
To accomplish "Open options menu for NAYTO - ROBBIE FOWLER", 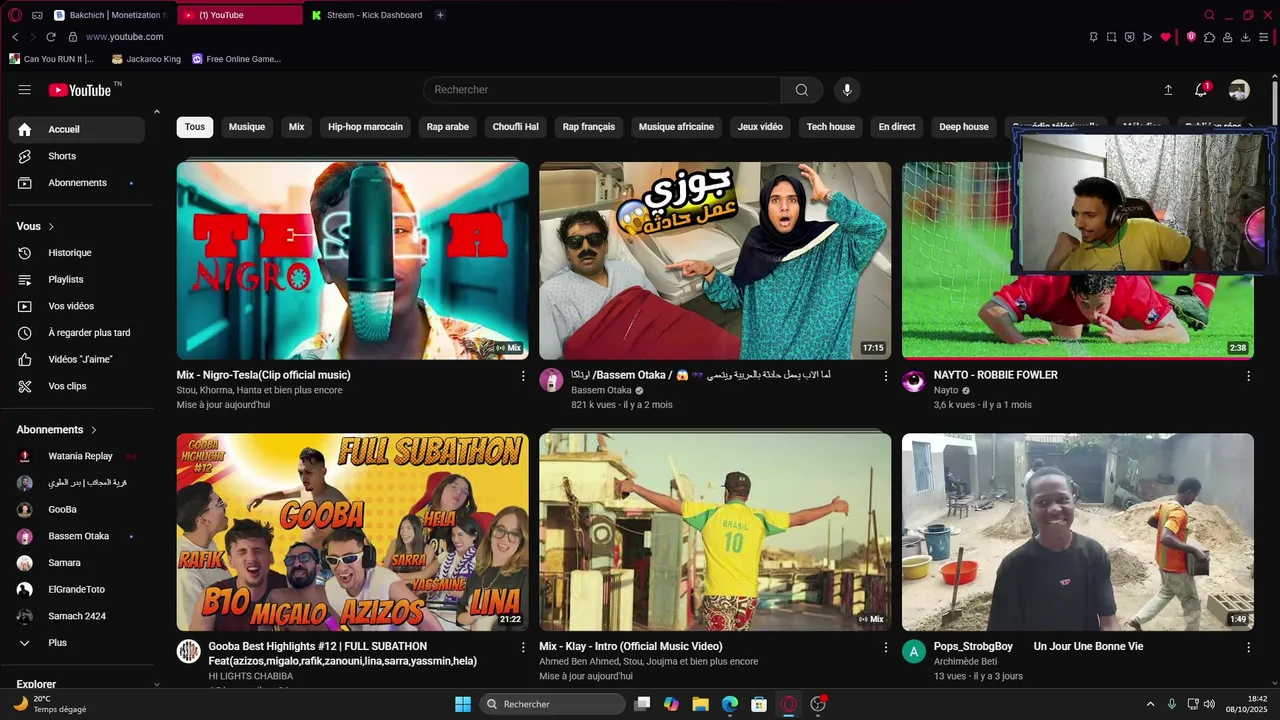I will pos(1248,376).
